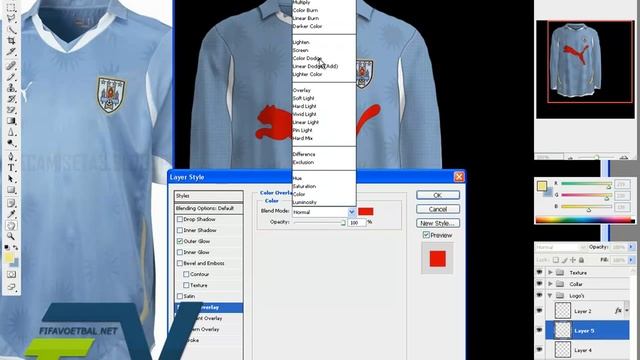
Task: Select the Healing Brush tool
Action: 11,66
